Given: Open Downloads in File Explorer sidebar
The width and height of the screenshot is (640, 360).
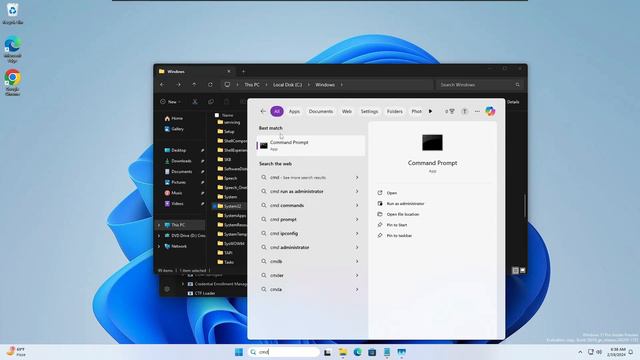Looking at the screenshot, I should (x=178, y=161).
